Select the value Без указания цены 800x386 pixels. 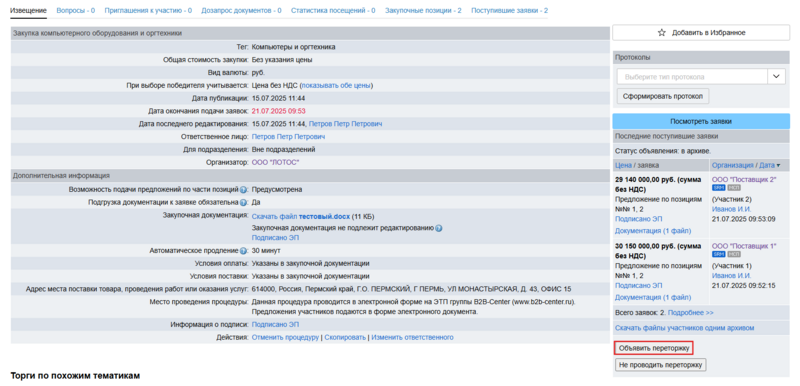pos(282,60)
